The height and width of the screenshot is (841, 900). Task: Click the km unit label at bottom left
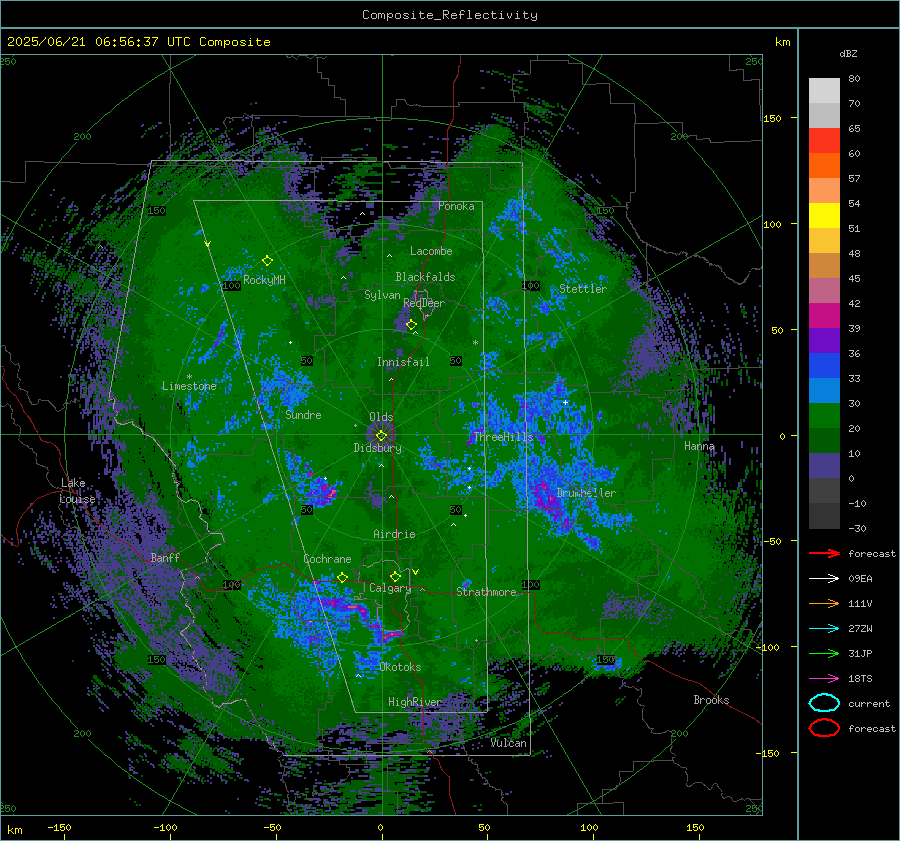[x=14, y=830]
